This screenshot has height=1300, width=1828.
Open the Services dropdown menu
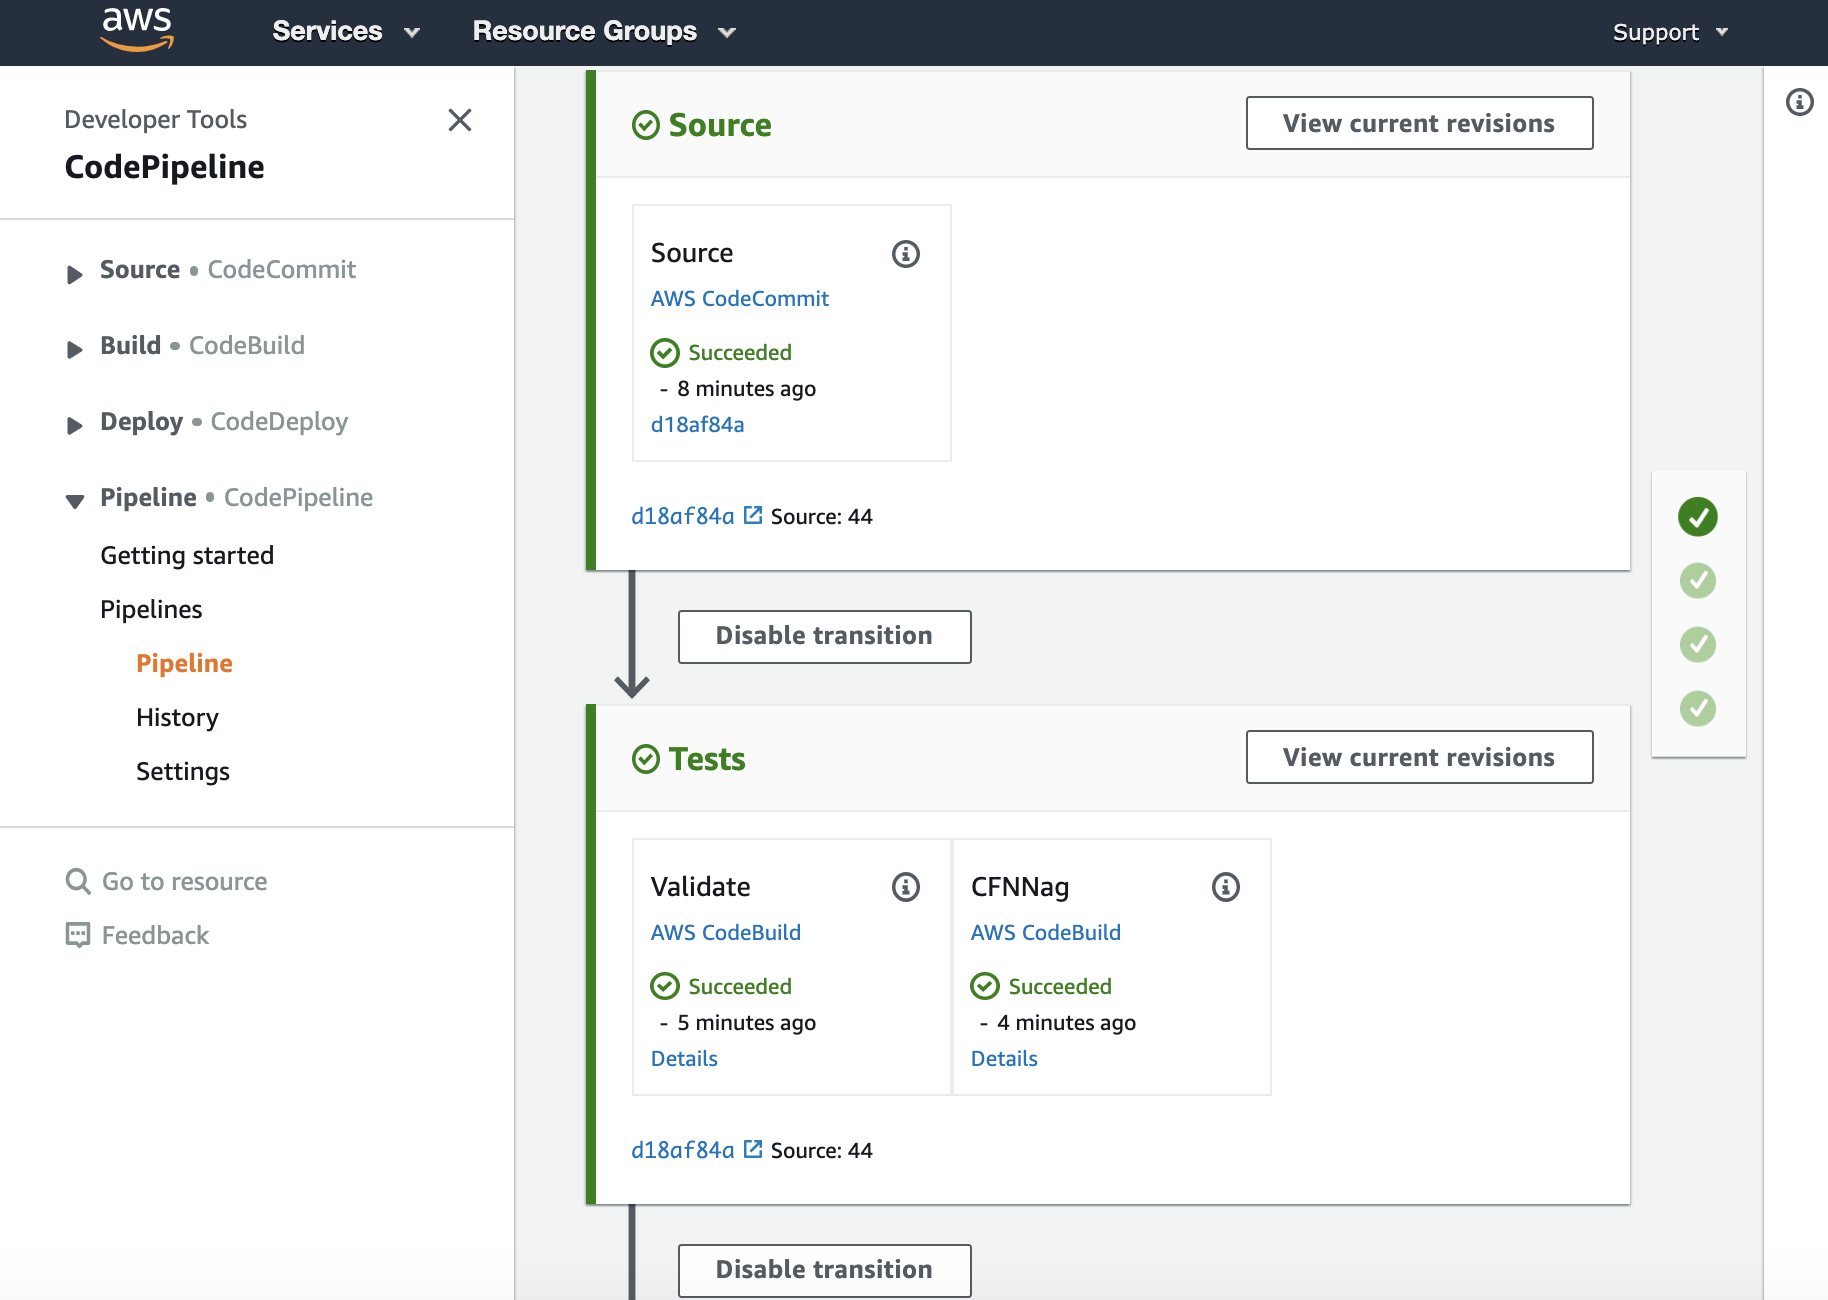346,31
